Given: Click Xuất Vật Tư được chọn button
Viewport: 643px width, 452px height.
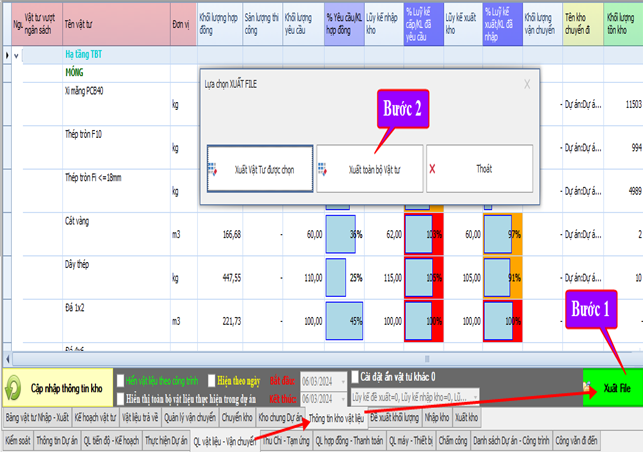Looking at the screenshot, I should (x=259, y=169).
